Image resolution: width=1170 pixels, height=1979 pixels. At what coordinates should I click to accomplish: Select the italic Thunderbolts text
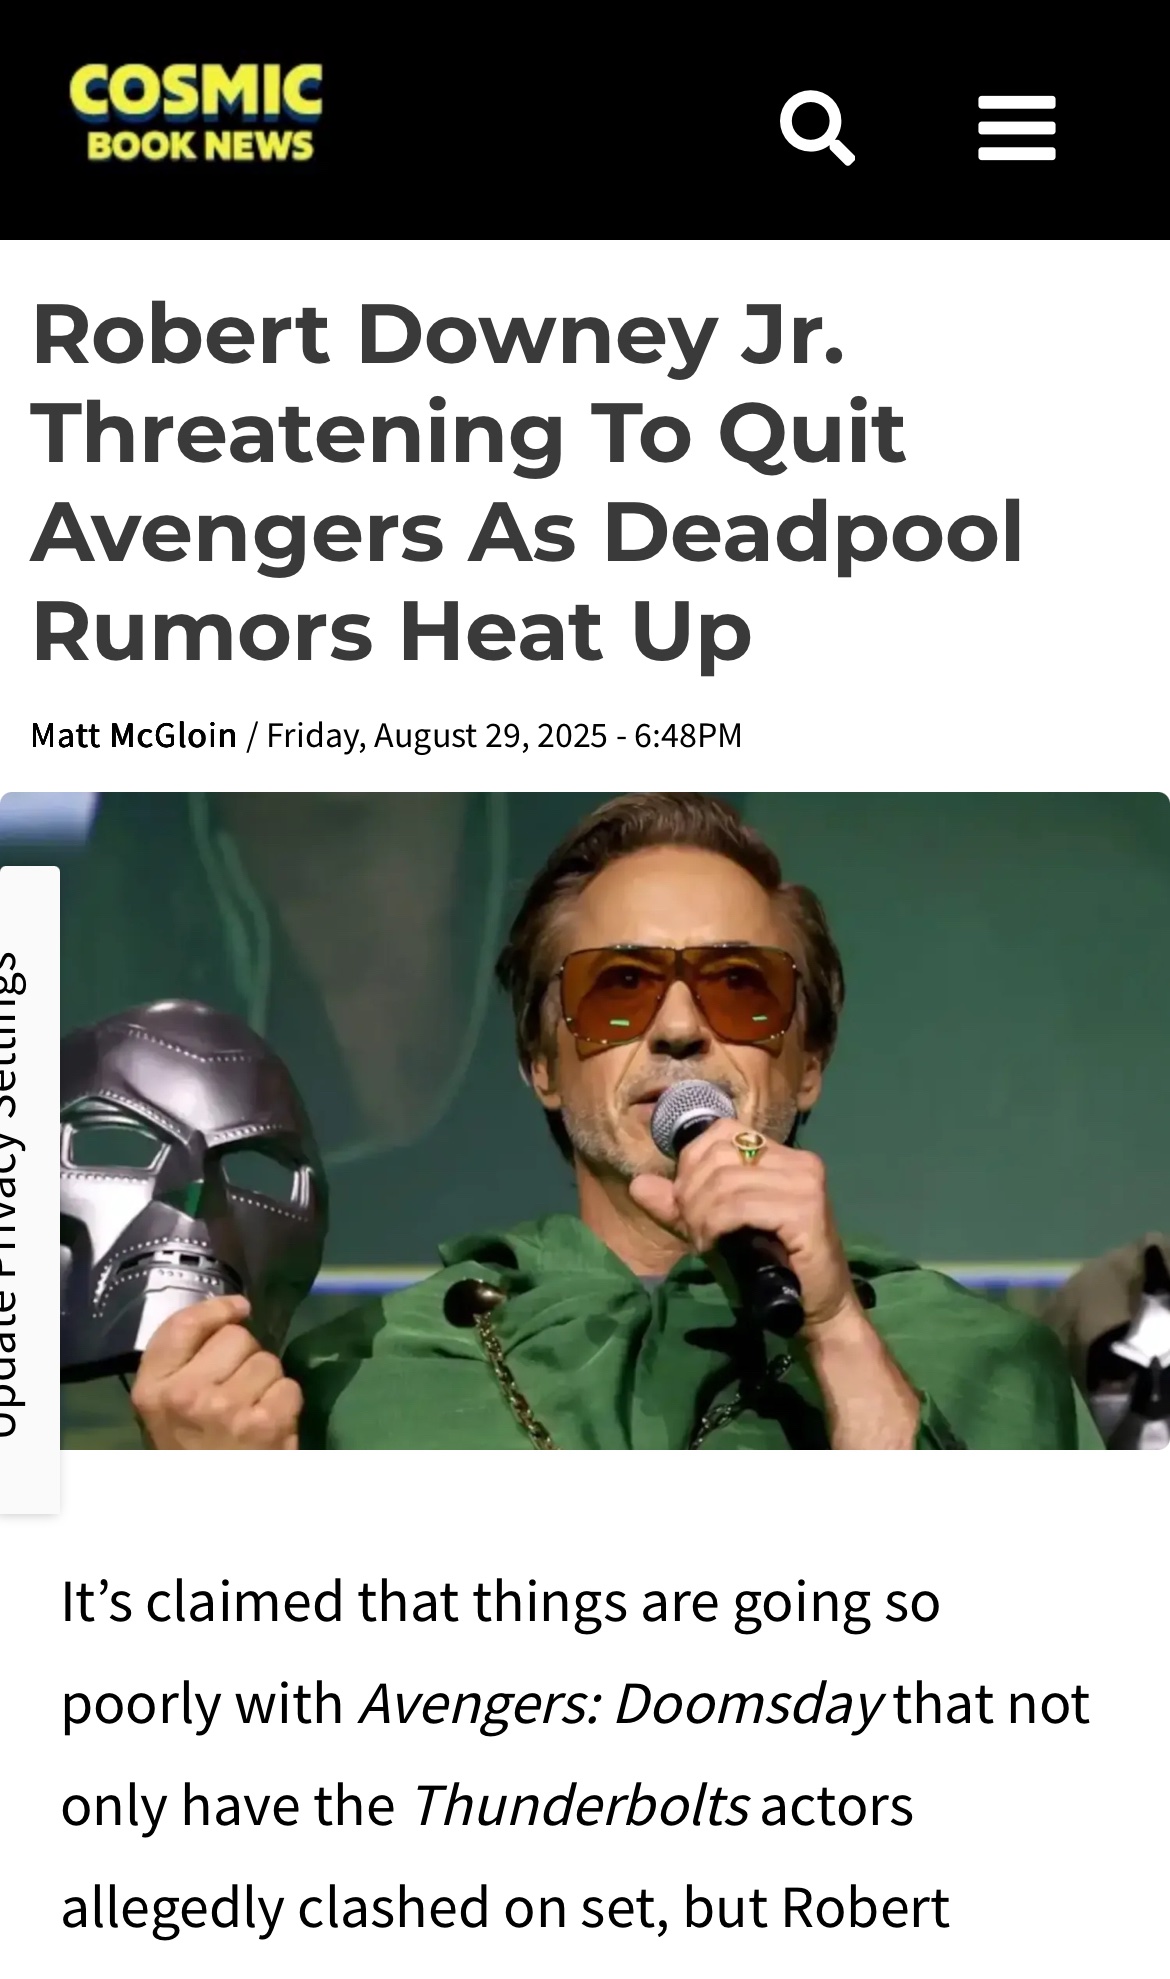coord(579,1804)
